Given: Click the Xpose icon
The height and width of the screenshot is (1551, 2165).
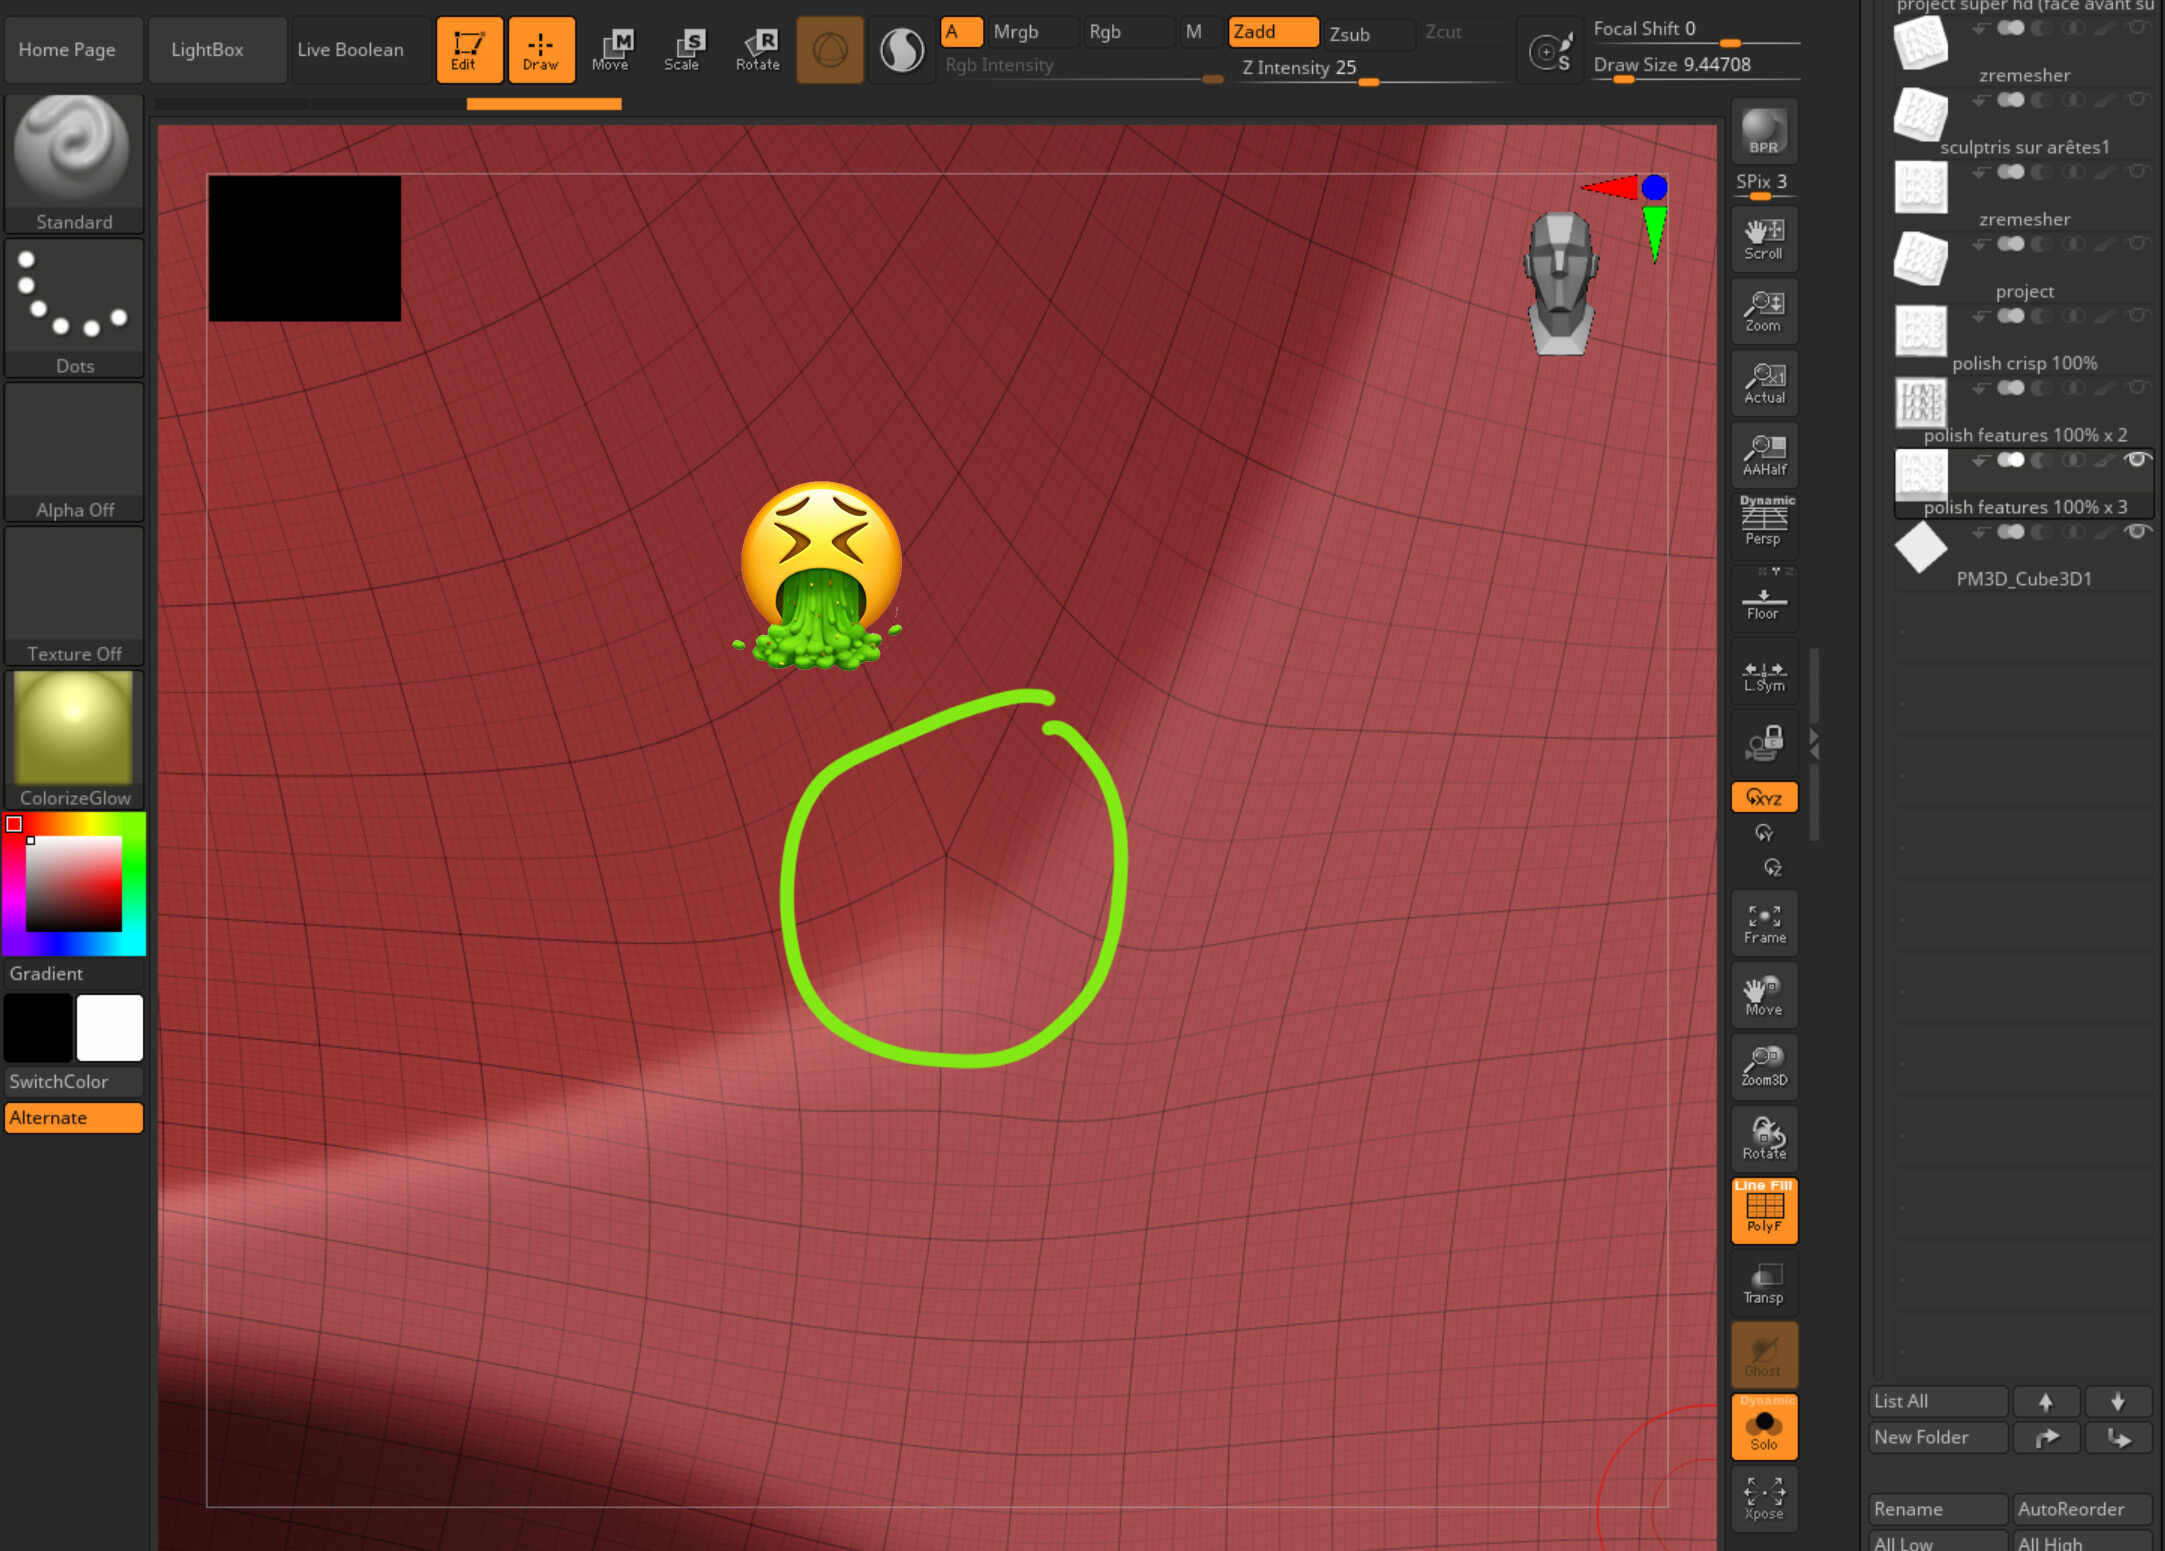Looking at the screenshot, I should pyautogui.click(x=1764, y=1499).
